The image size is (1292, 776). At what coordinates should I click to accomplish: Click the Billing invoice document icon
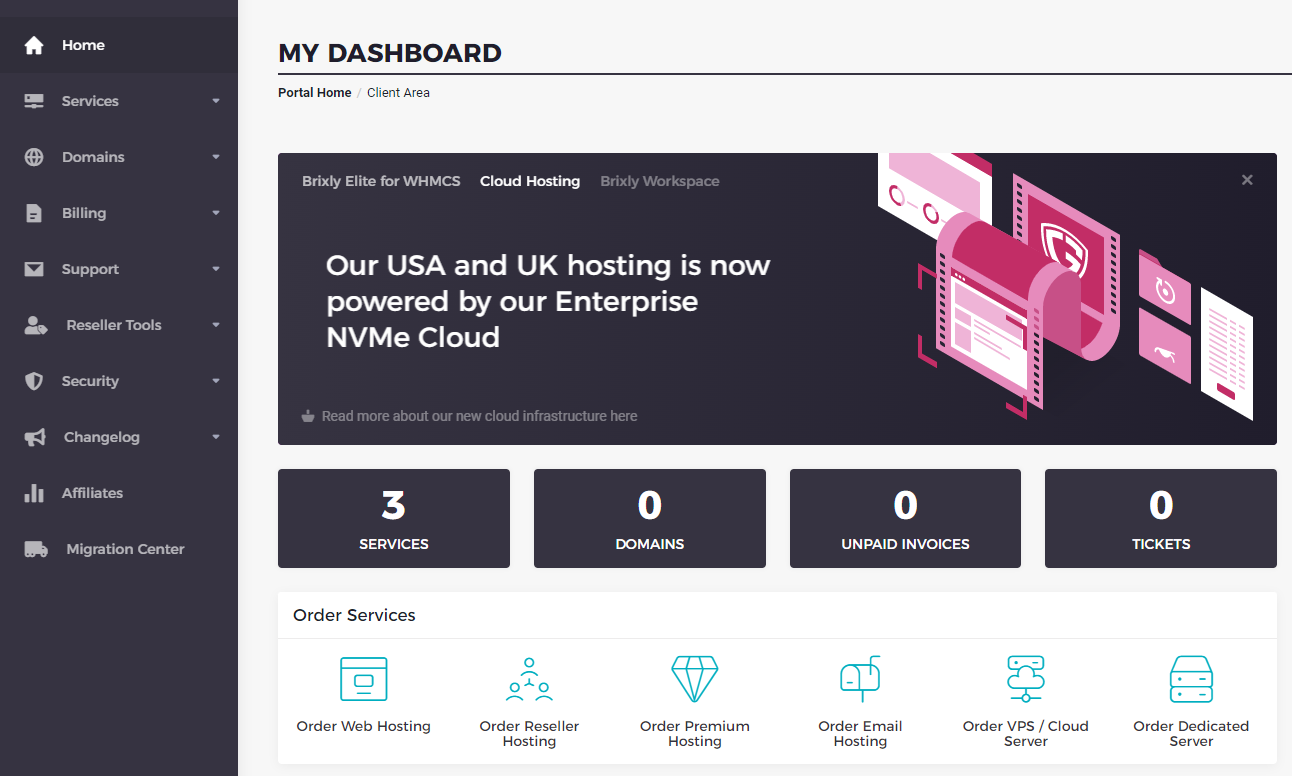click(x=34, y=213)
